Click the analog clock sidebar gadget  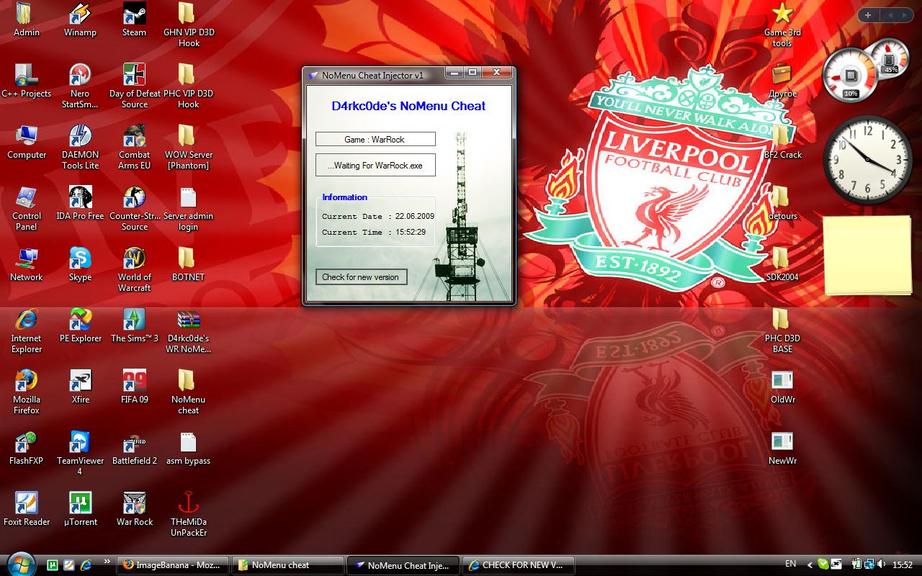point(867,159)
